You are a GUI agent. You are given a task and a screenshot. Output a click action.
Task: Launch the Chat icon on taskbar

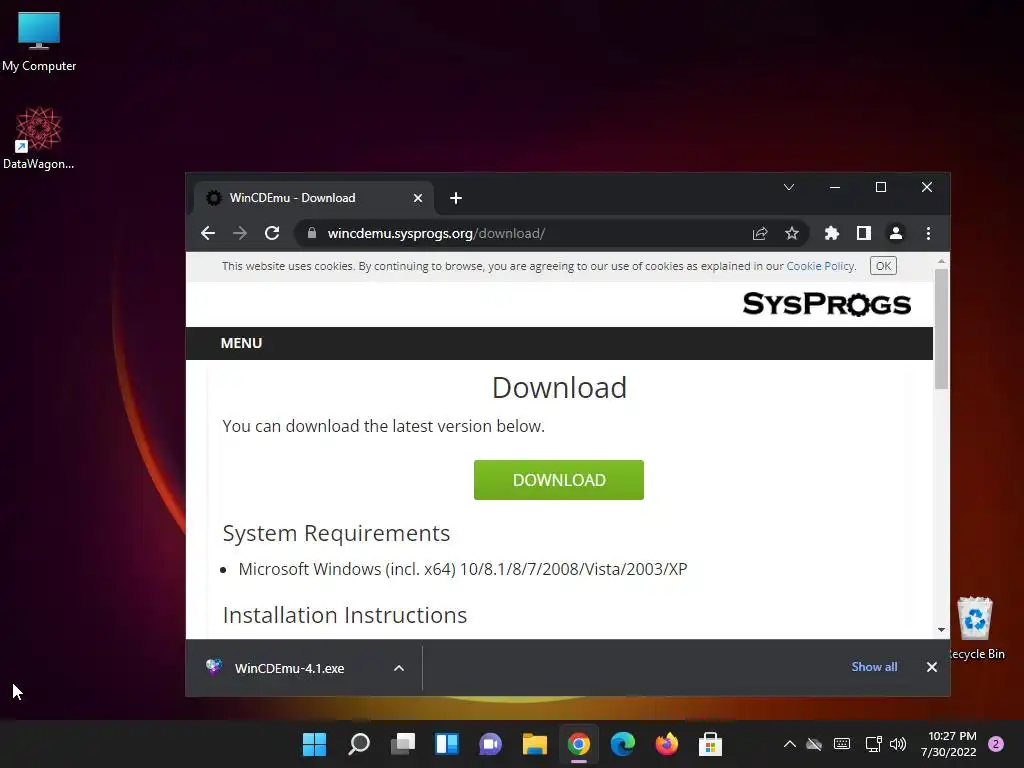490,744
